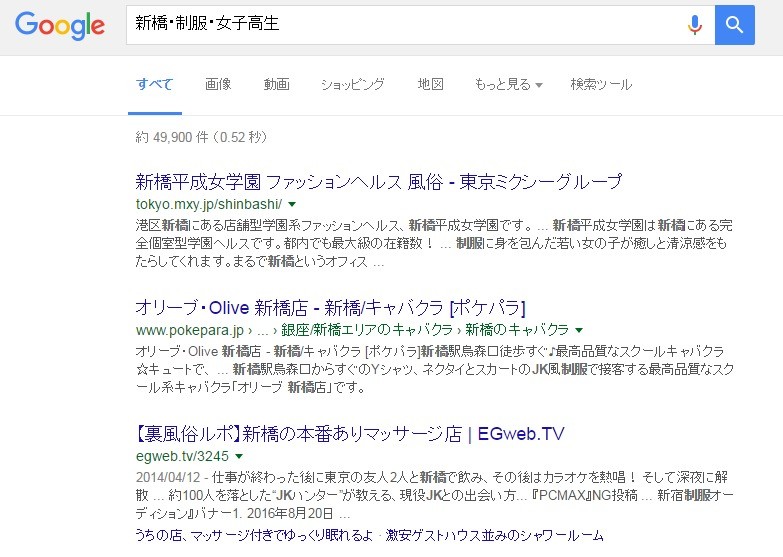
Task: Activate voice search microphone icon
Action: click(x=694, y=24)
